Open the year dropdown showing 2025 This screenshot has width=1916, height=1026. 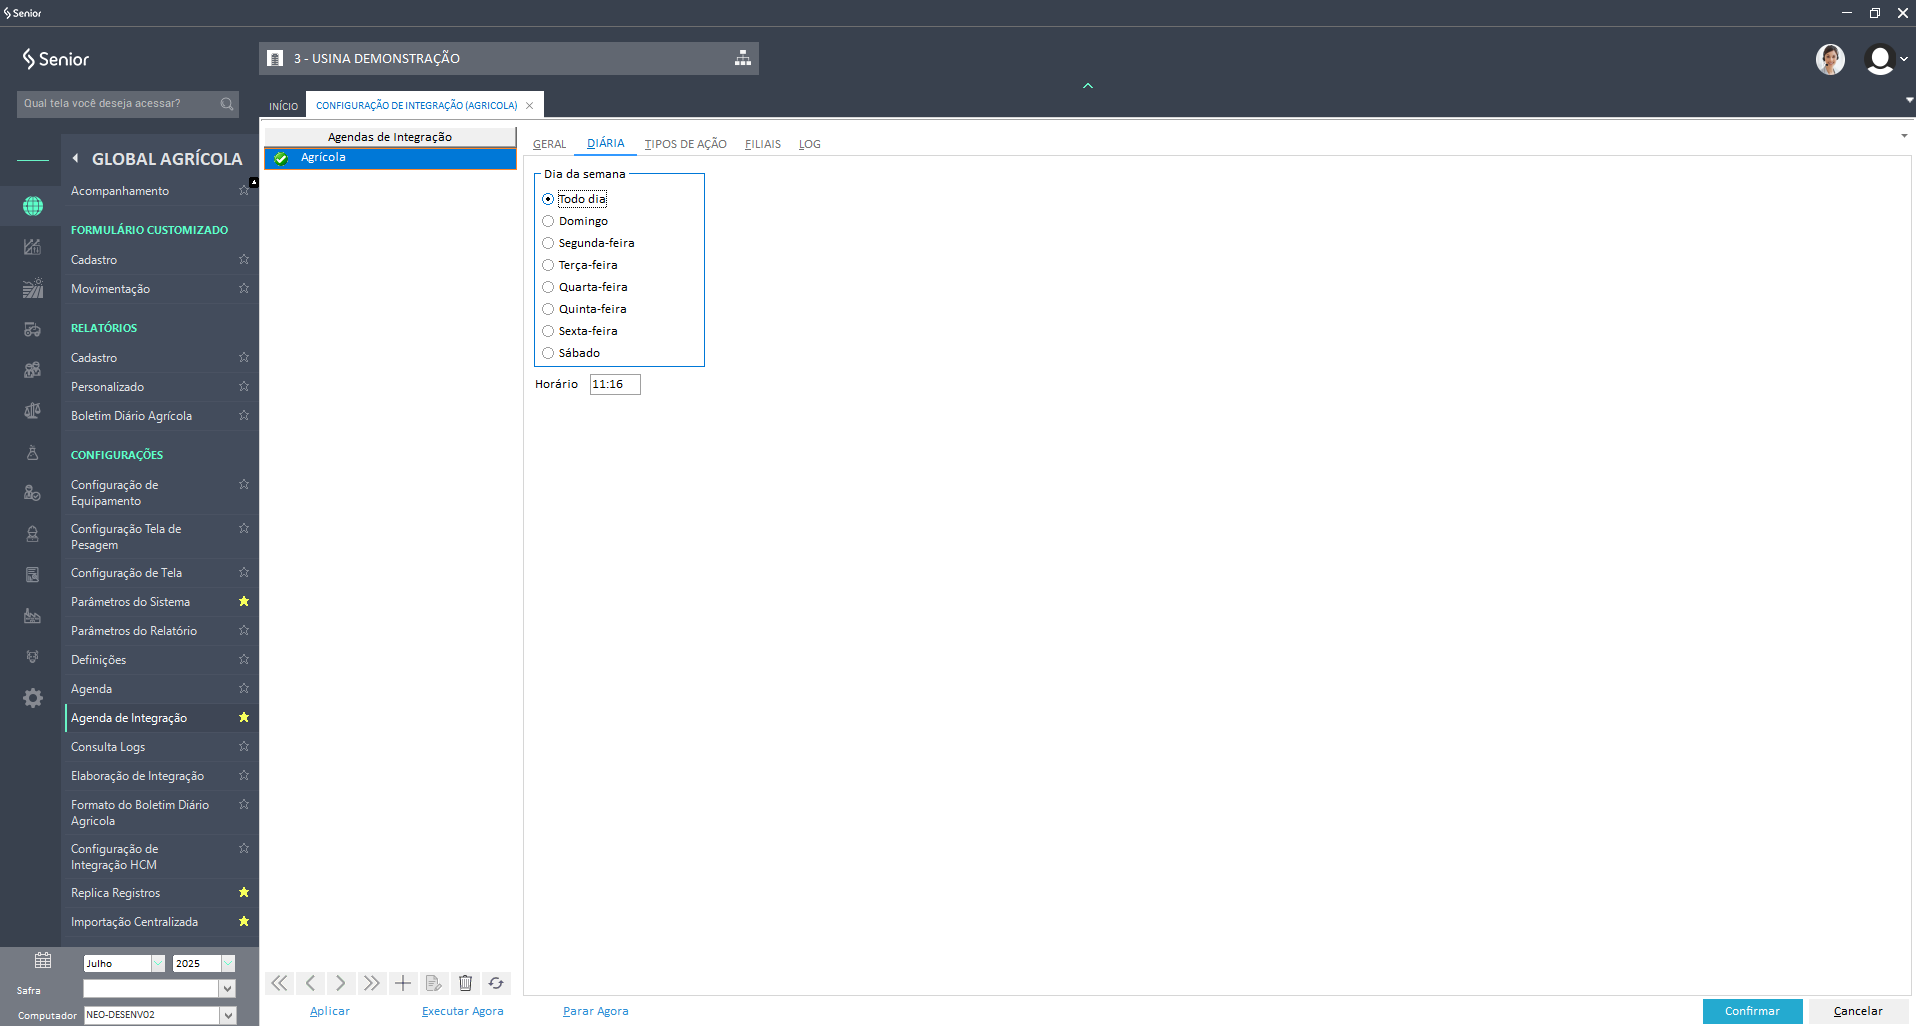(228, 963)
